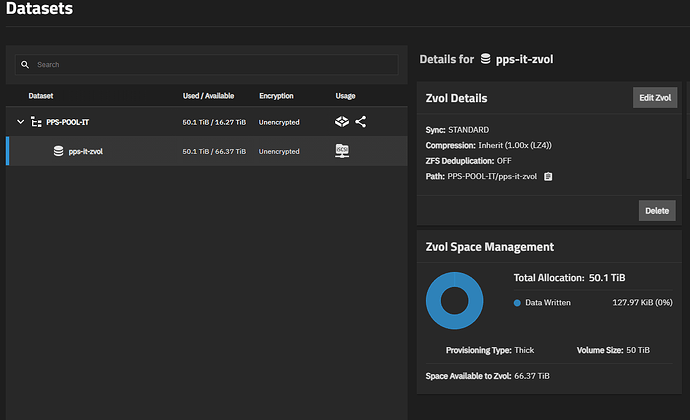Click the Data Written blue legend dot

click(517, 303)
